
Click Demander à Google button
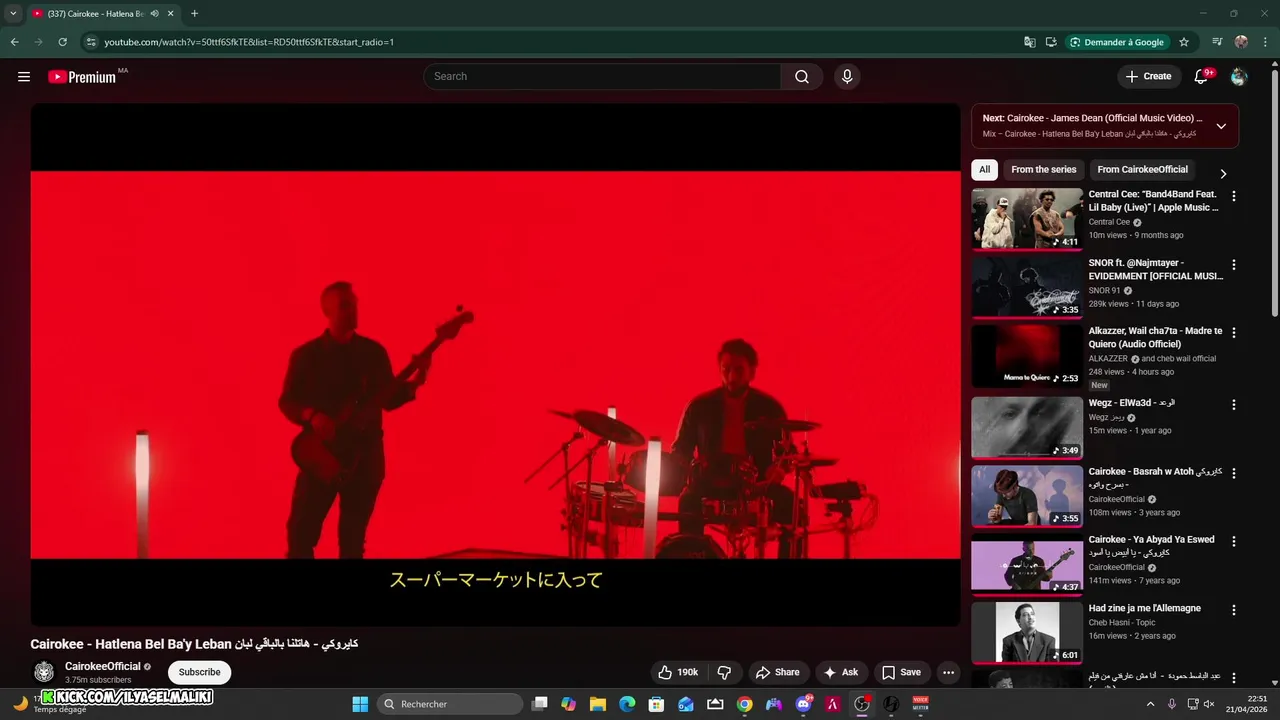pos(1116,42)
